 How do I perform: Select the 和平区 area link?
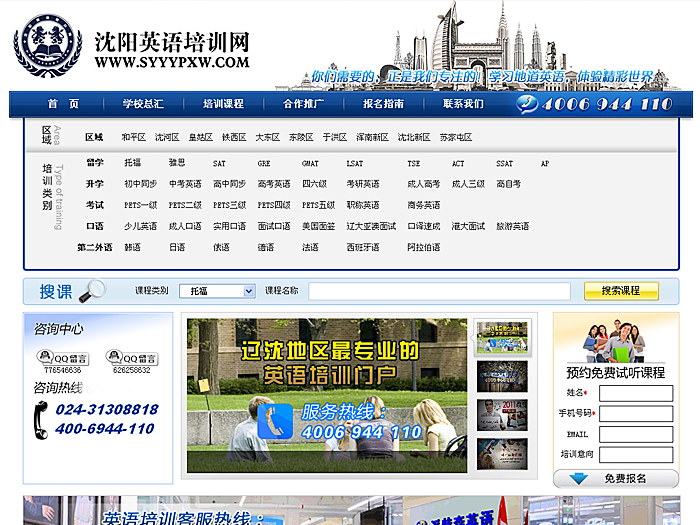pos(133,137)
